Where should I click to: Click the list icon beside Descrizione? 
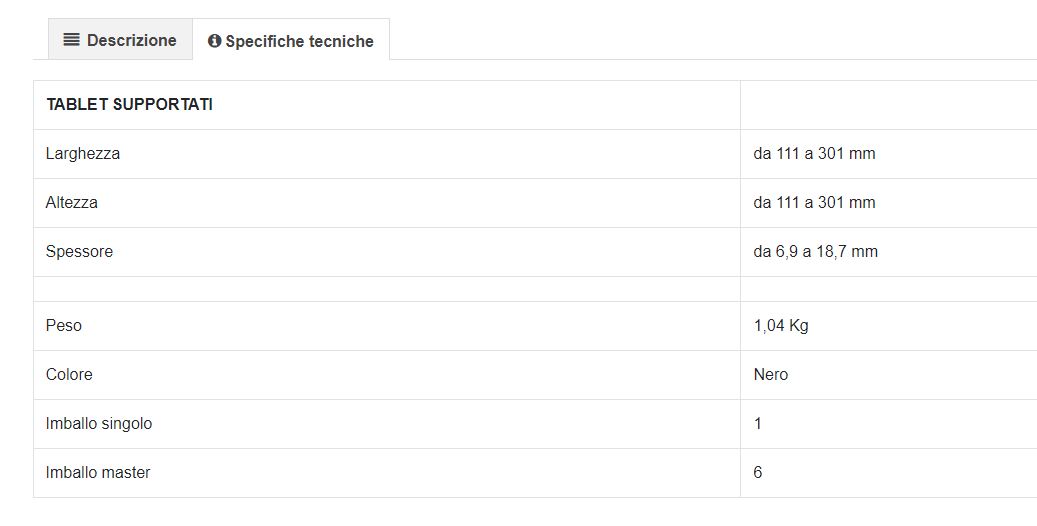click(71, 40)
